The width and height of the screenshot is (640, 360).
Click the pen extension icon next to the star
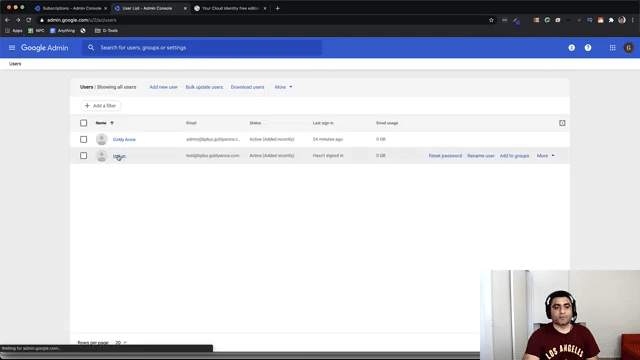pyautogui.click(x=516, y=20)
